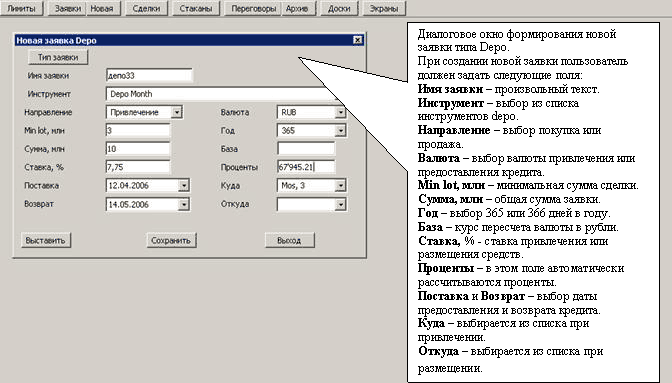The image size is (672, 383).
Task: Open the Переговоры tab
Action: coord(253,8)
